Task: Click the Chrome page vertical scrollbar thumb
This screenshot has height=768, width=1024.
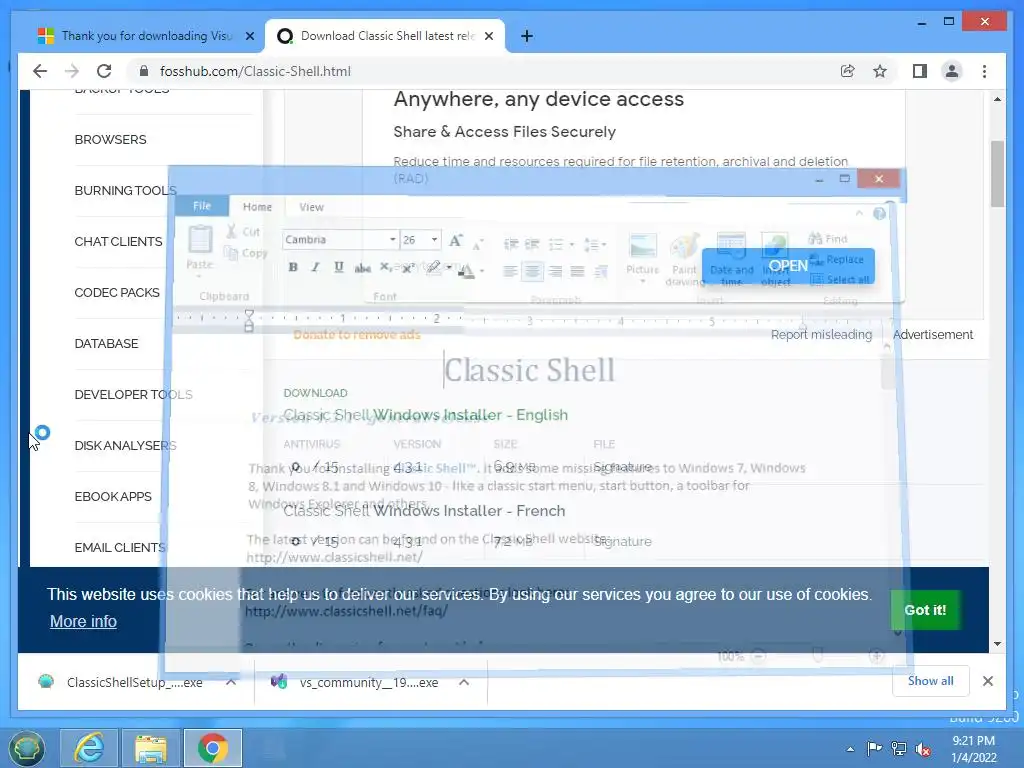Action: (997, 174)
